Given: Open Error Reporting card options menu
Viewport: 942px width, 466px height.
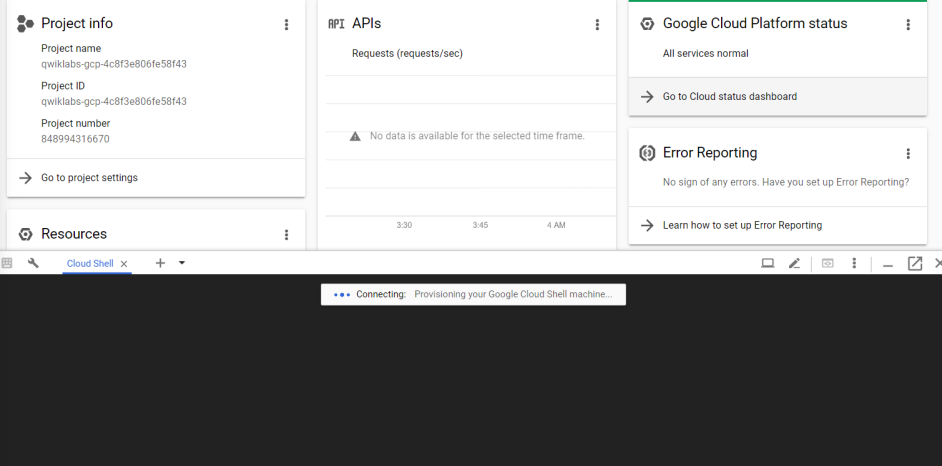Looking at the screenshot, I should (x=908, y=154).
